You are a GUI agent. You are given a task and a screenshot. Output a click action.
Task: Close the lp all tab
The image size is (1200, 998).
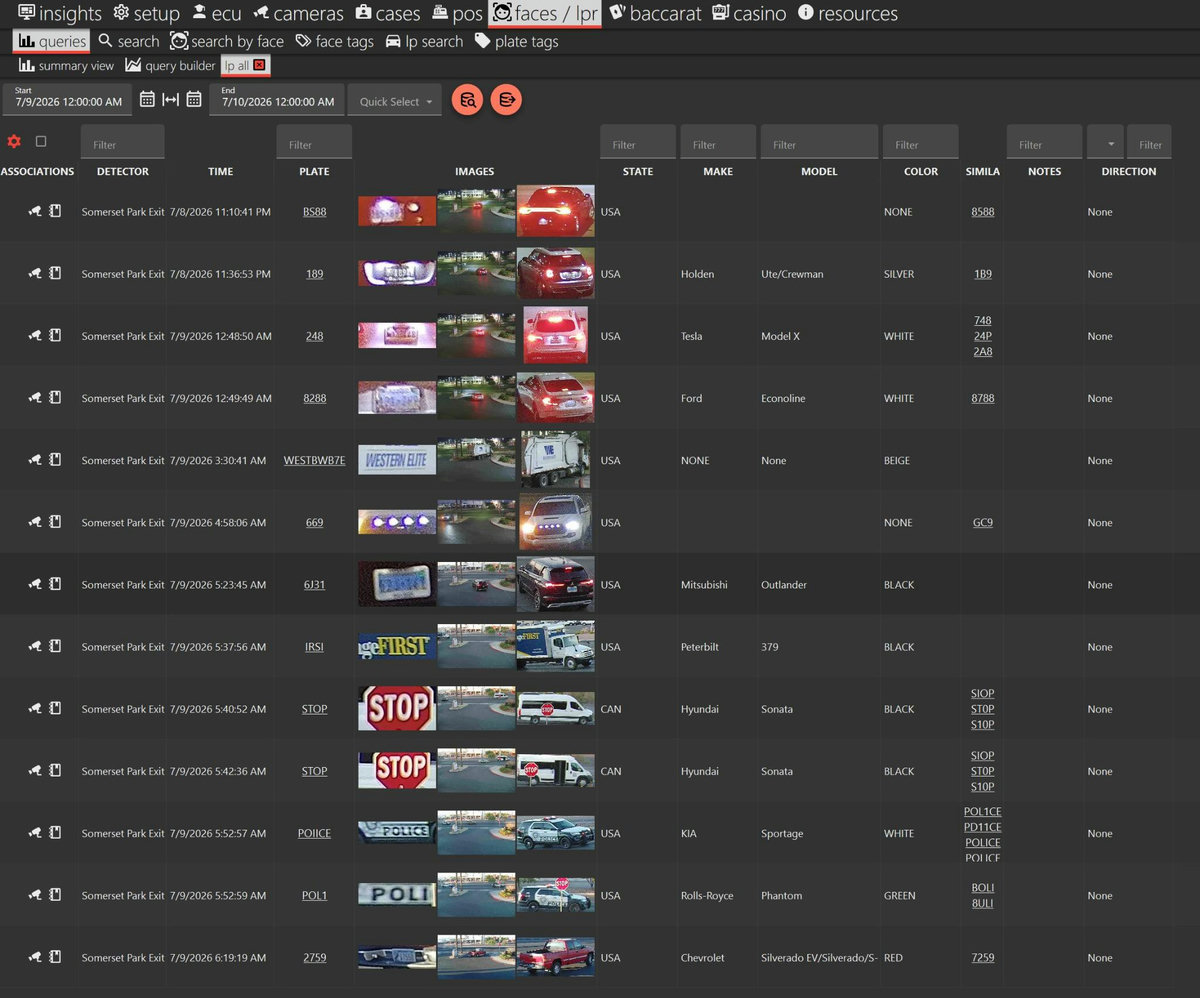(x=259, y=66)
